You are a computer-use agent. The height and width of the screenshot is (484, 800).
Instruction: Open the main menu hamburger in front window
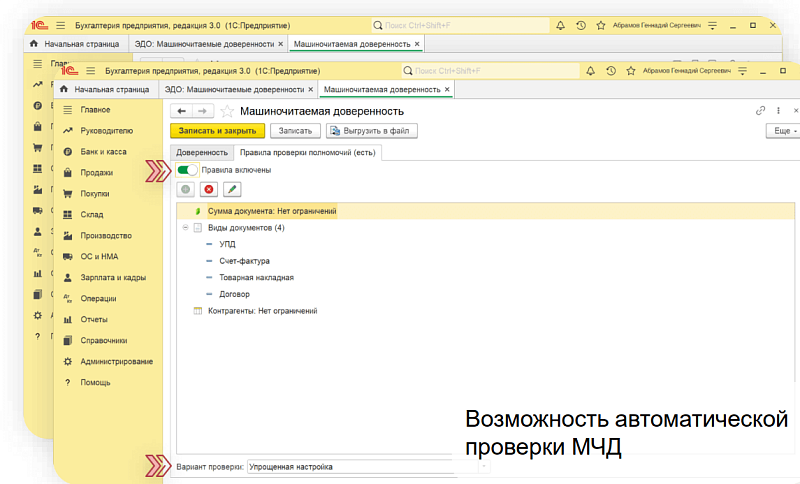click(x=90, y=71)
